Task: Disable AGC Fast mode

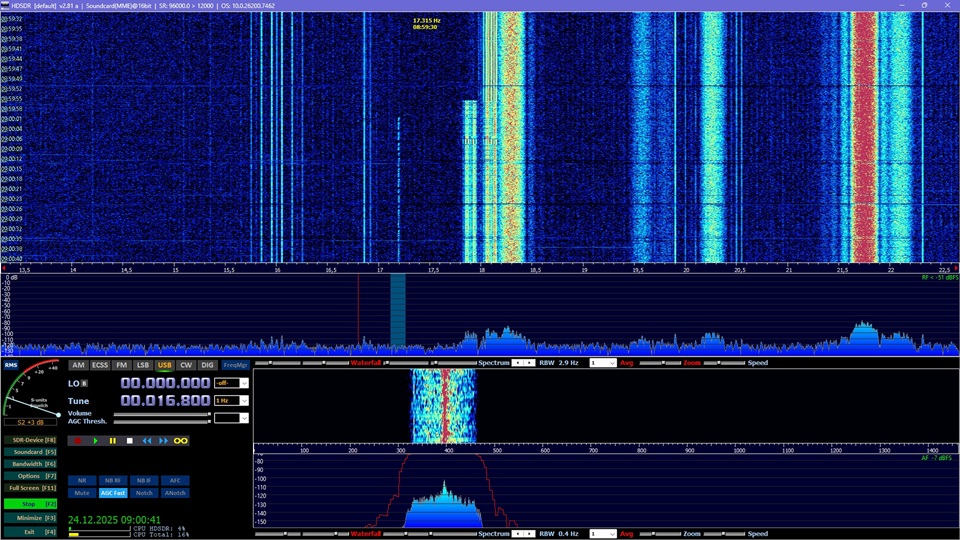Action: tap(112, 493)
